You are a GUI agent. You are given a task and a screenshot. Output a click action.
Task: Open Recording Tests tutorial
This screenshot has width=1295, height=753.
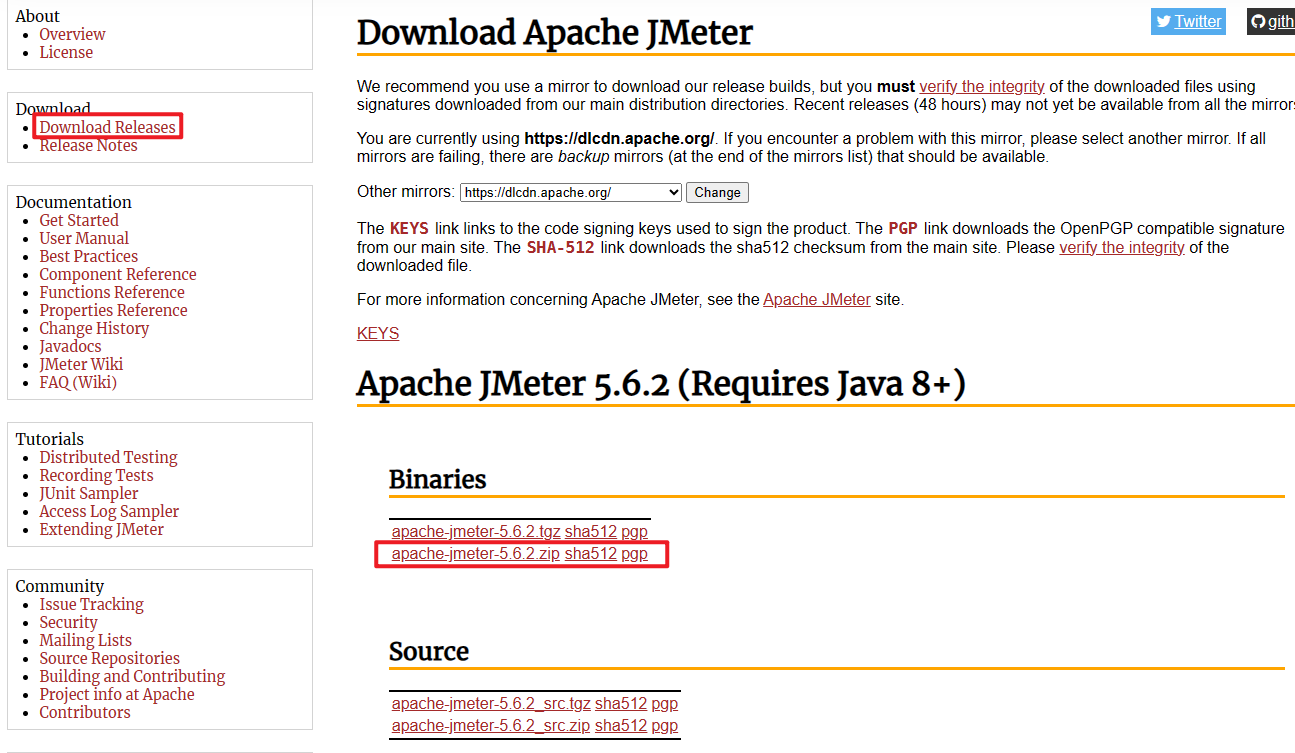click(x=96, y=475)
